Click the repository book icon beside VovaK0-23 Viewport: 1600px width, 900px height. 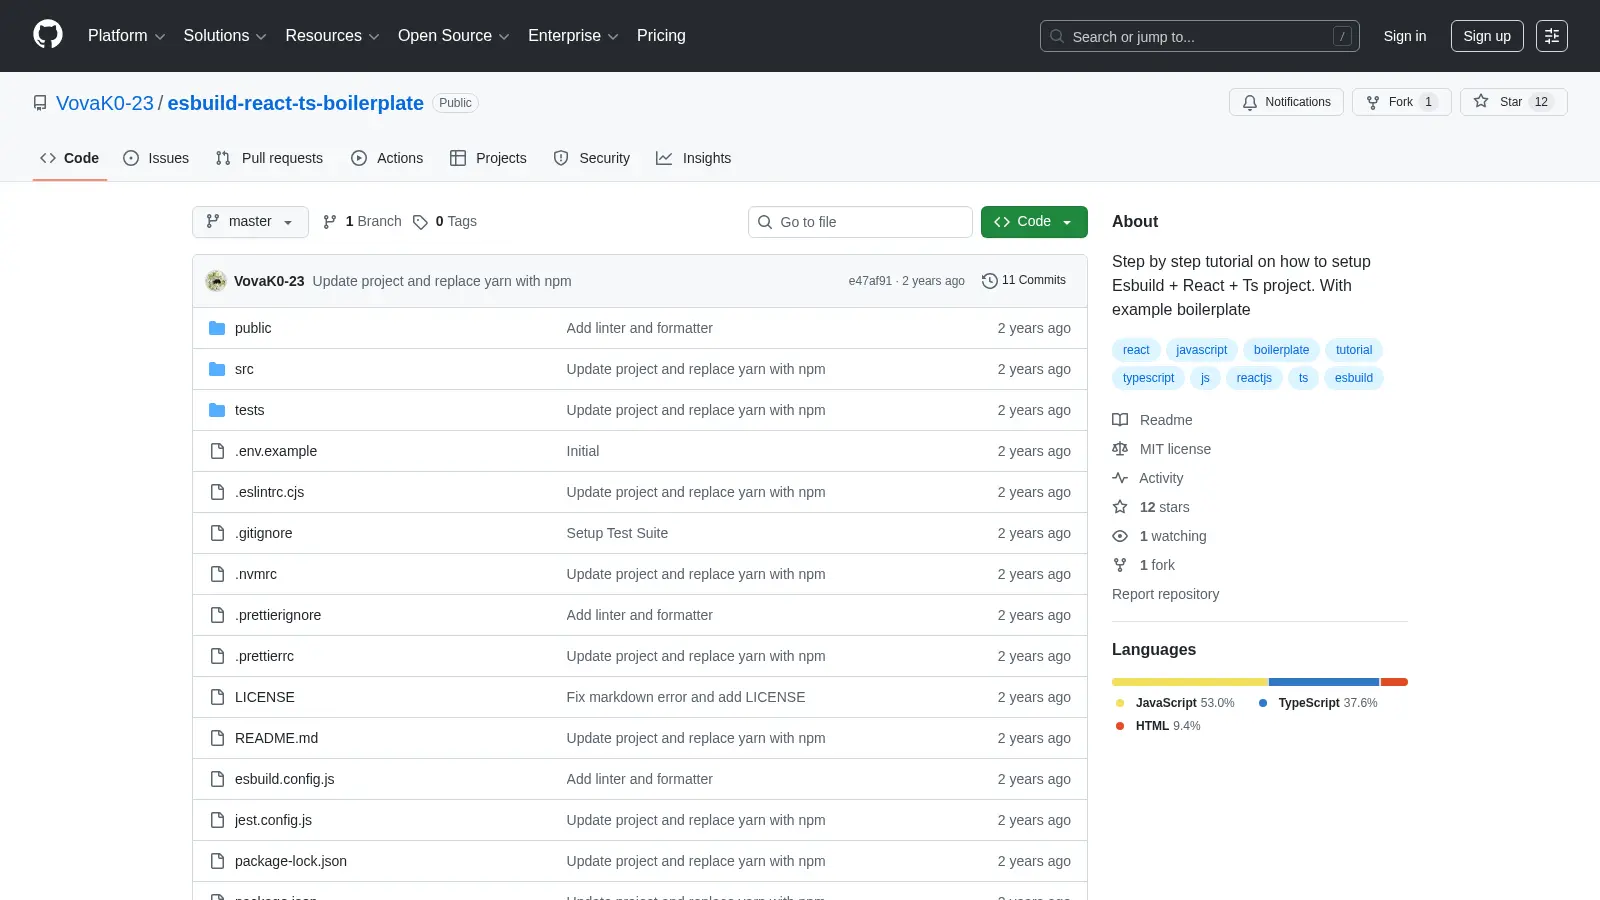point(40,103)
